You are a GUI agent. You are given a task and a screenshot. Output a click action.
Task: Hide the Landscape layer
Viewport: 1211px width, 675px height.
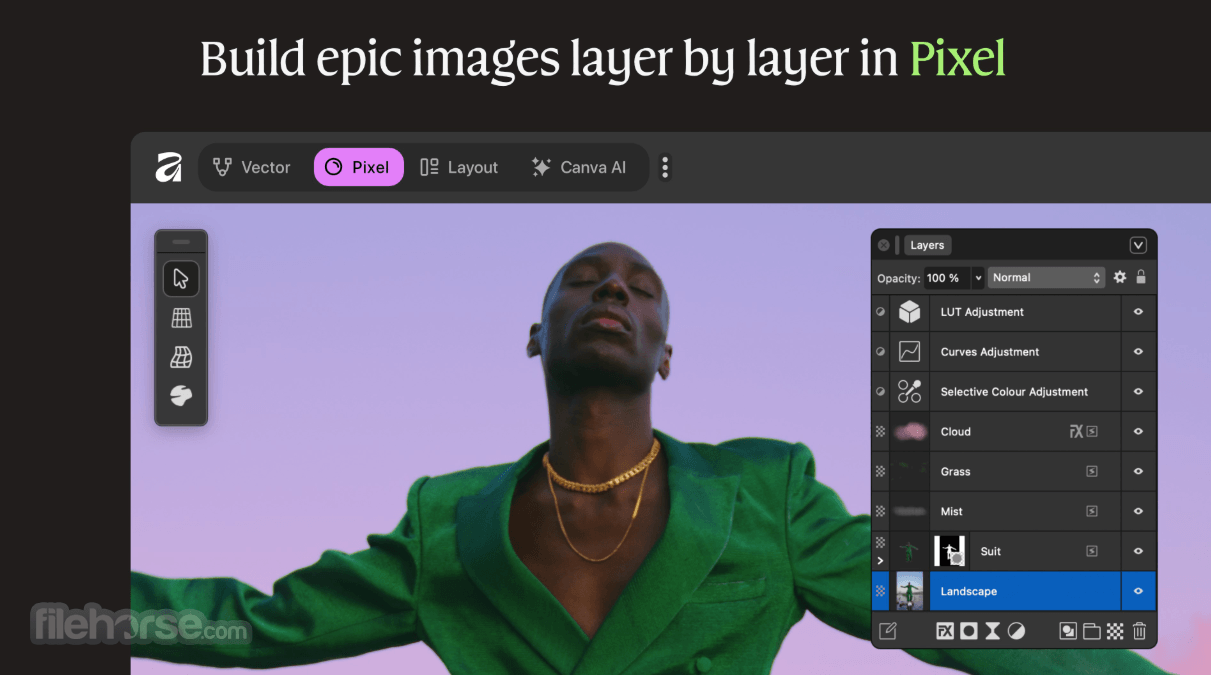[x=1138, y=591]
